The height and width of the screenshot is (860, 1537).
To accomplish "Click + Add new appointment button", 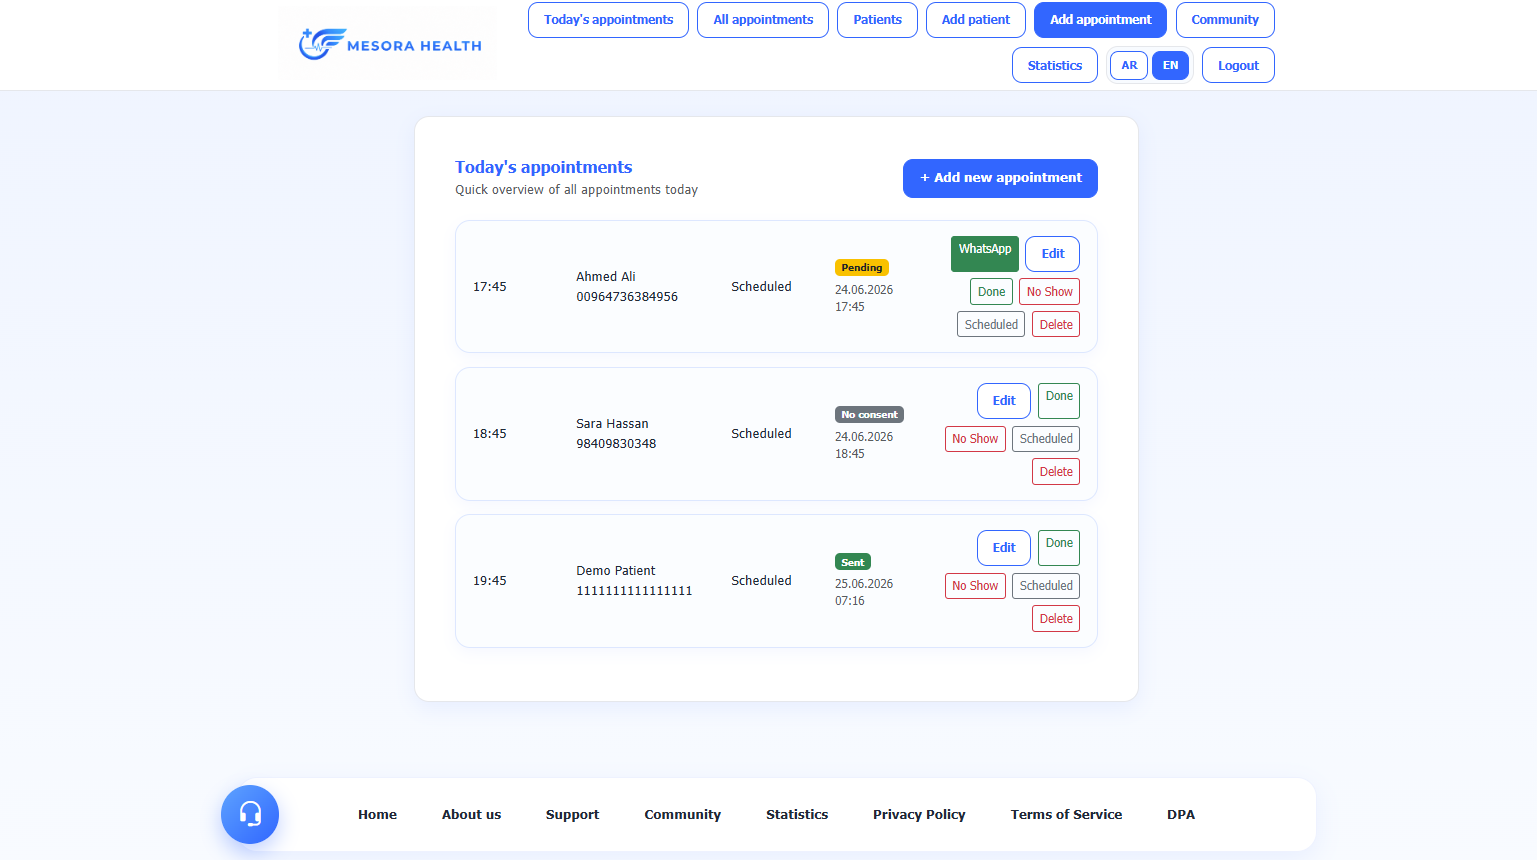I will click(1000, 178).
